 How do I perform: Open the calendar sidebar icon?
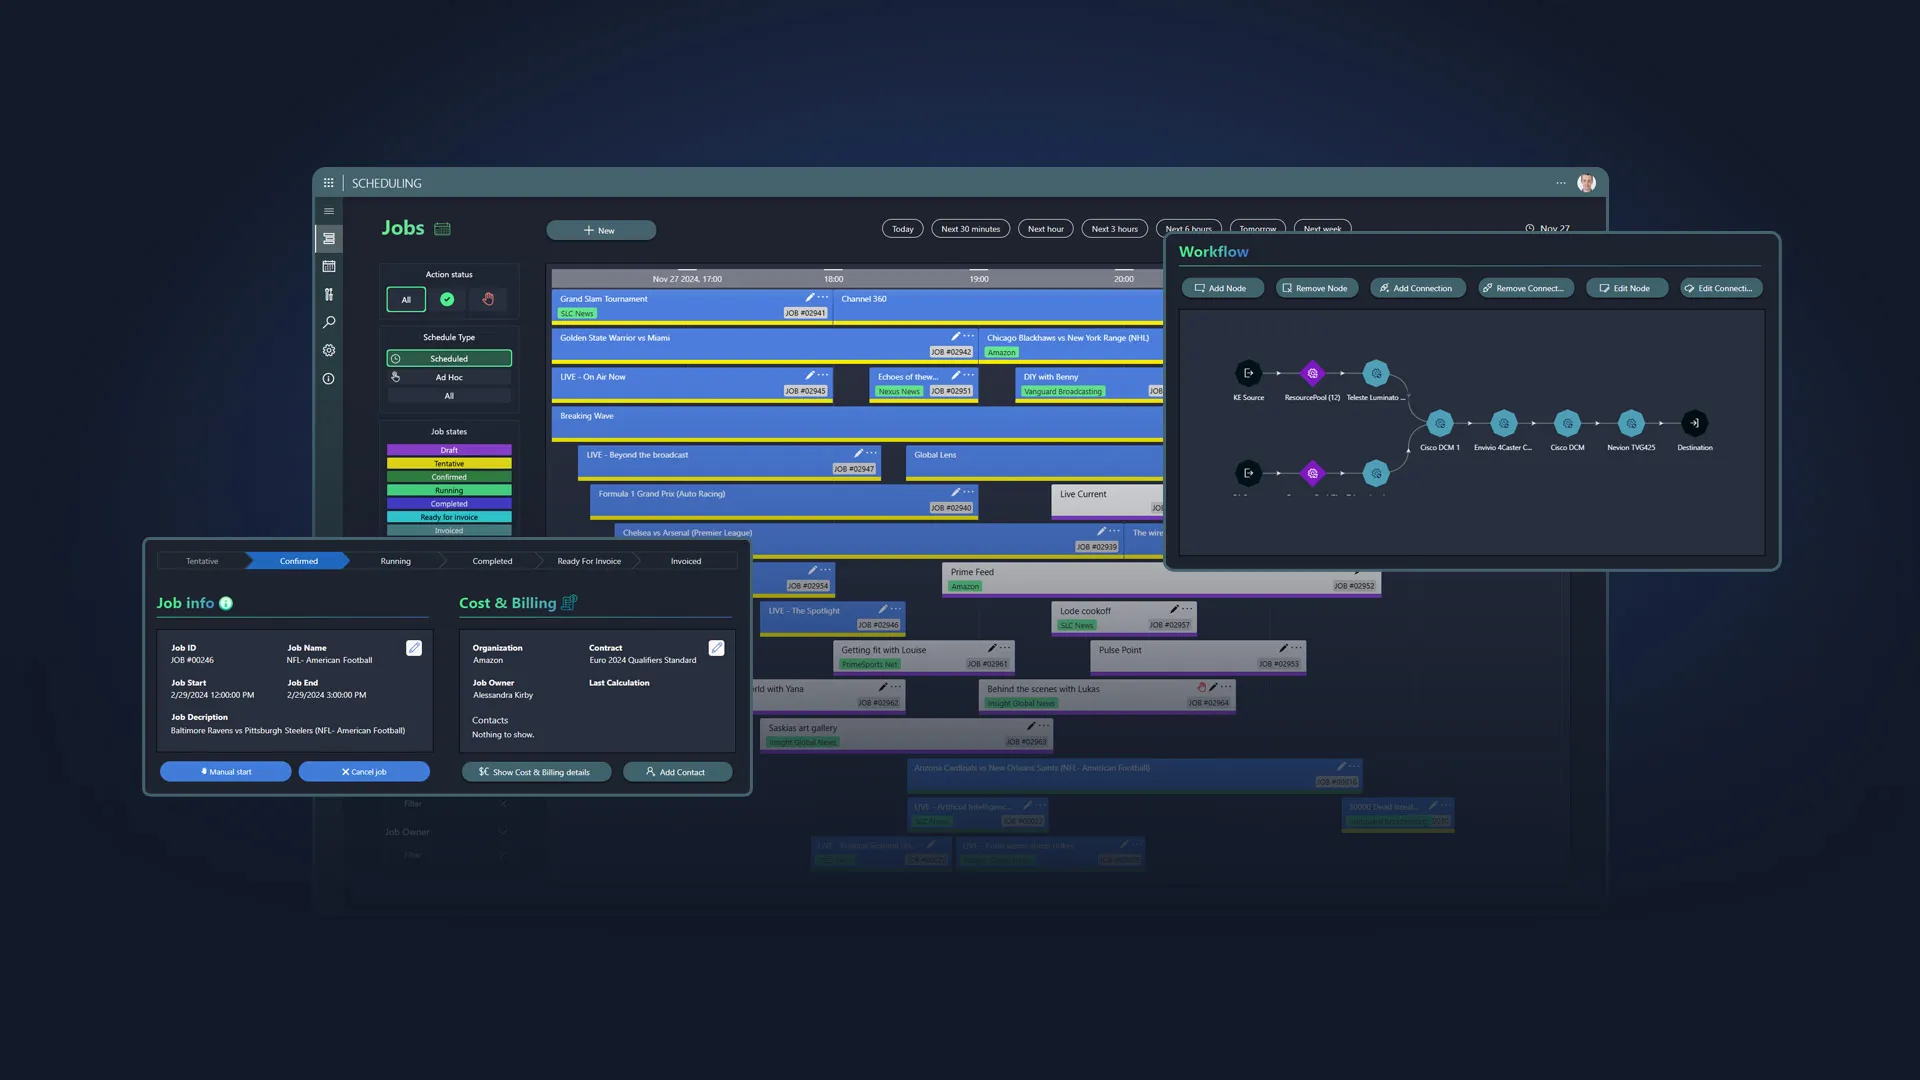[x=328, y=266]
